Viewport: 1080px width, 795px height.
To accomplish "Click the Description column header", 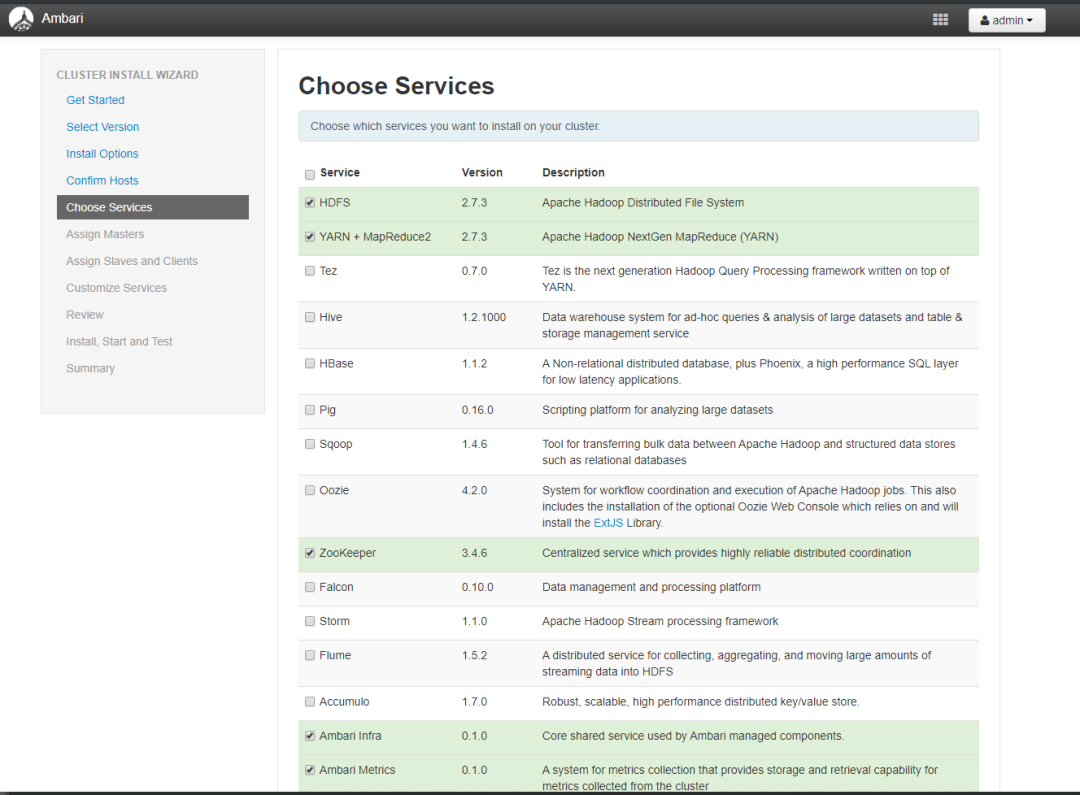I will (573, 172).
